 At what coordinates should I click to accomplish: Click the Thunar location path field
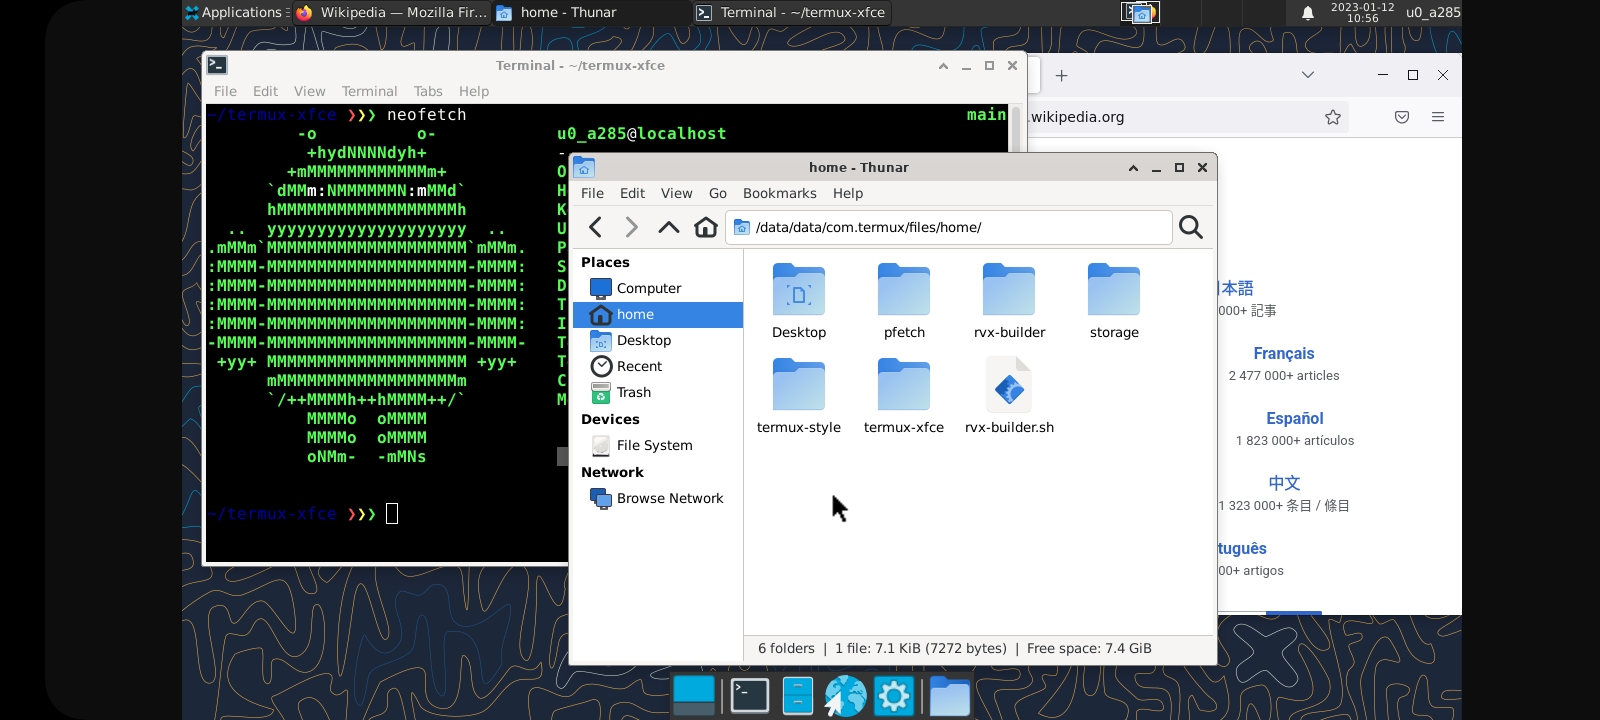pyautogui.click(x=949, y=227)
